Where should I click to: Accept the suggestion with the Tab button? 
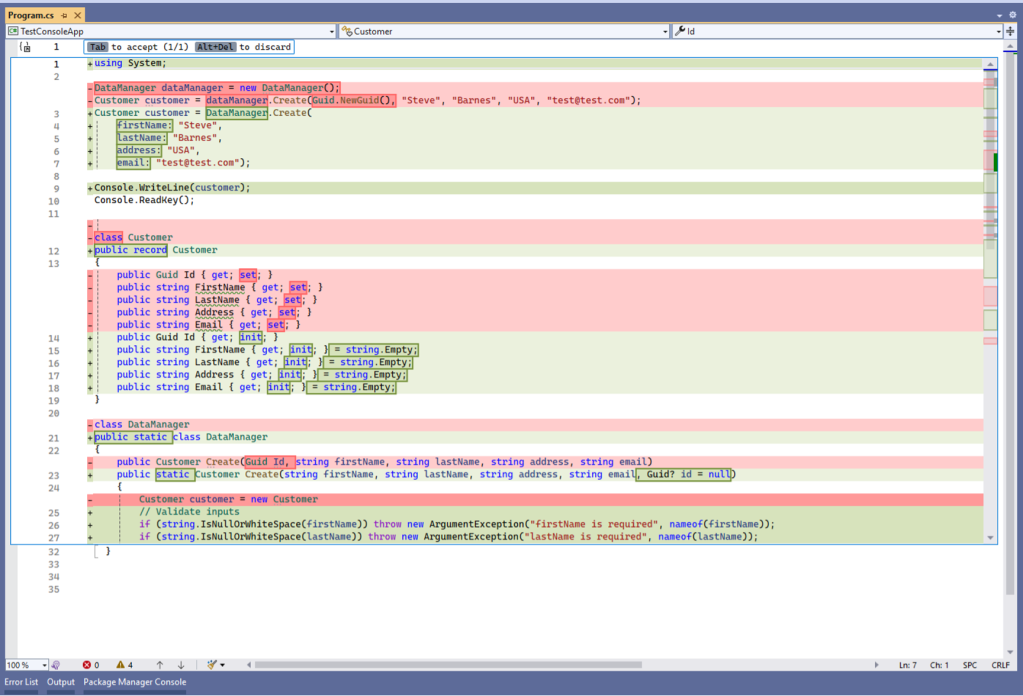click(x=97, y=47)
